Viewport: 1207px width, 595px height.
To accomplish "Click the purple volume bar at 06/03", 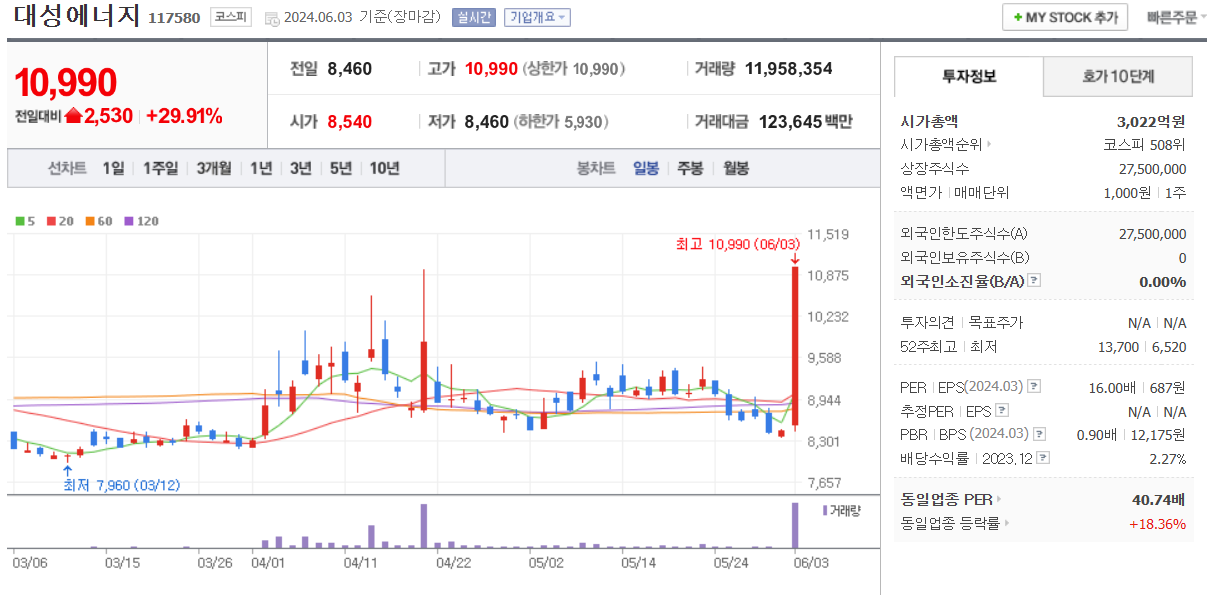I will [x=795, y=525].
